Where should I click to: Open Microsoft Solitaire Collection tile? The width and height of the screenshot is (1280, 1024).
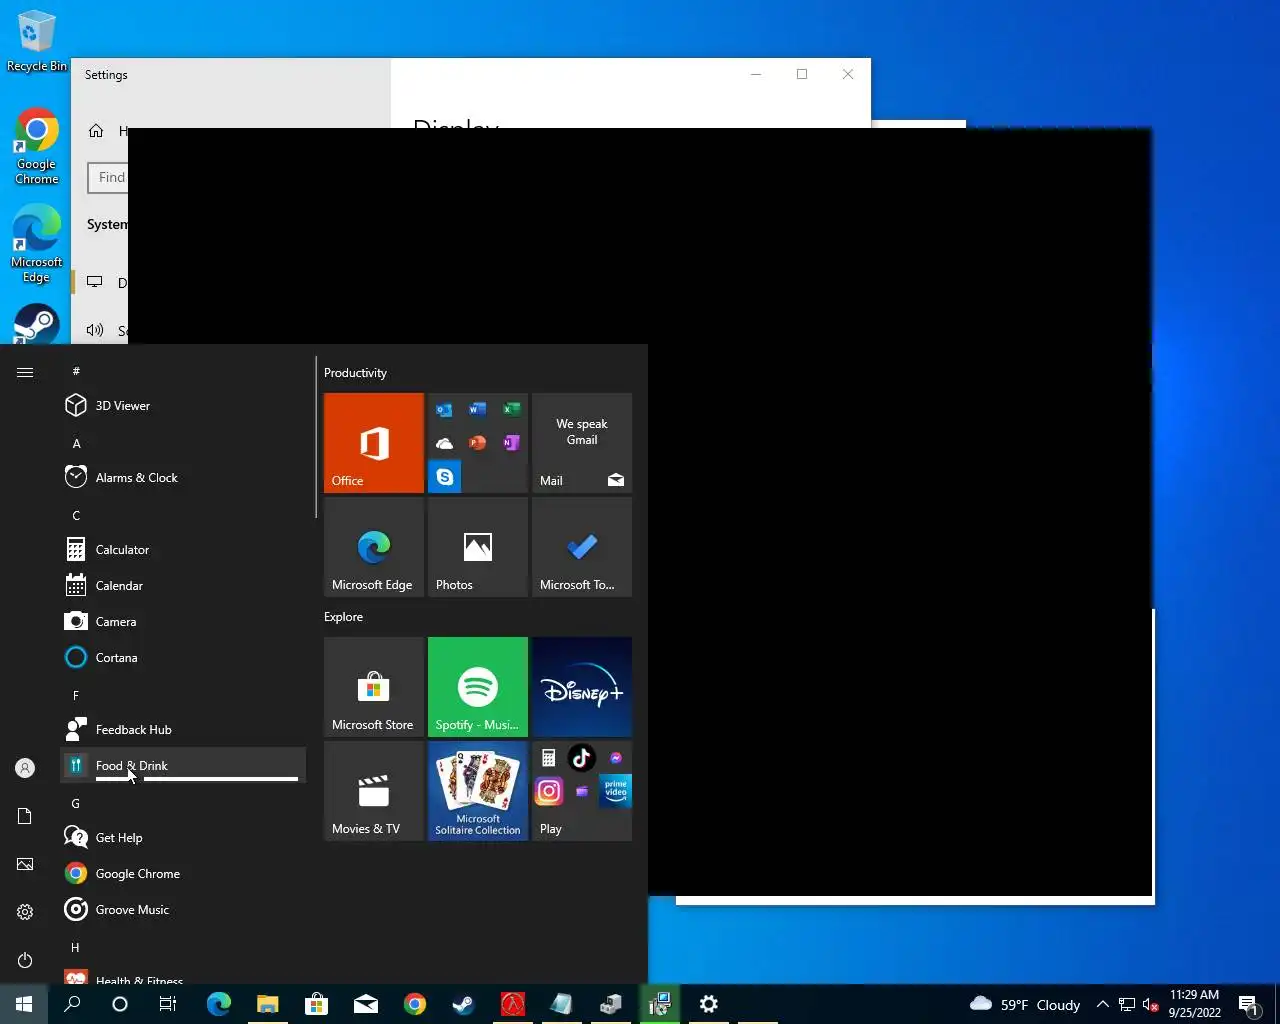tap(478, 791)
